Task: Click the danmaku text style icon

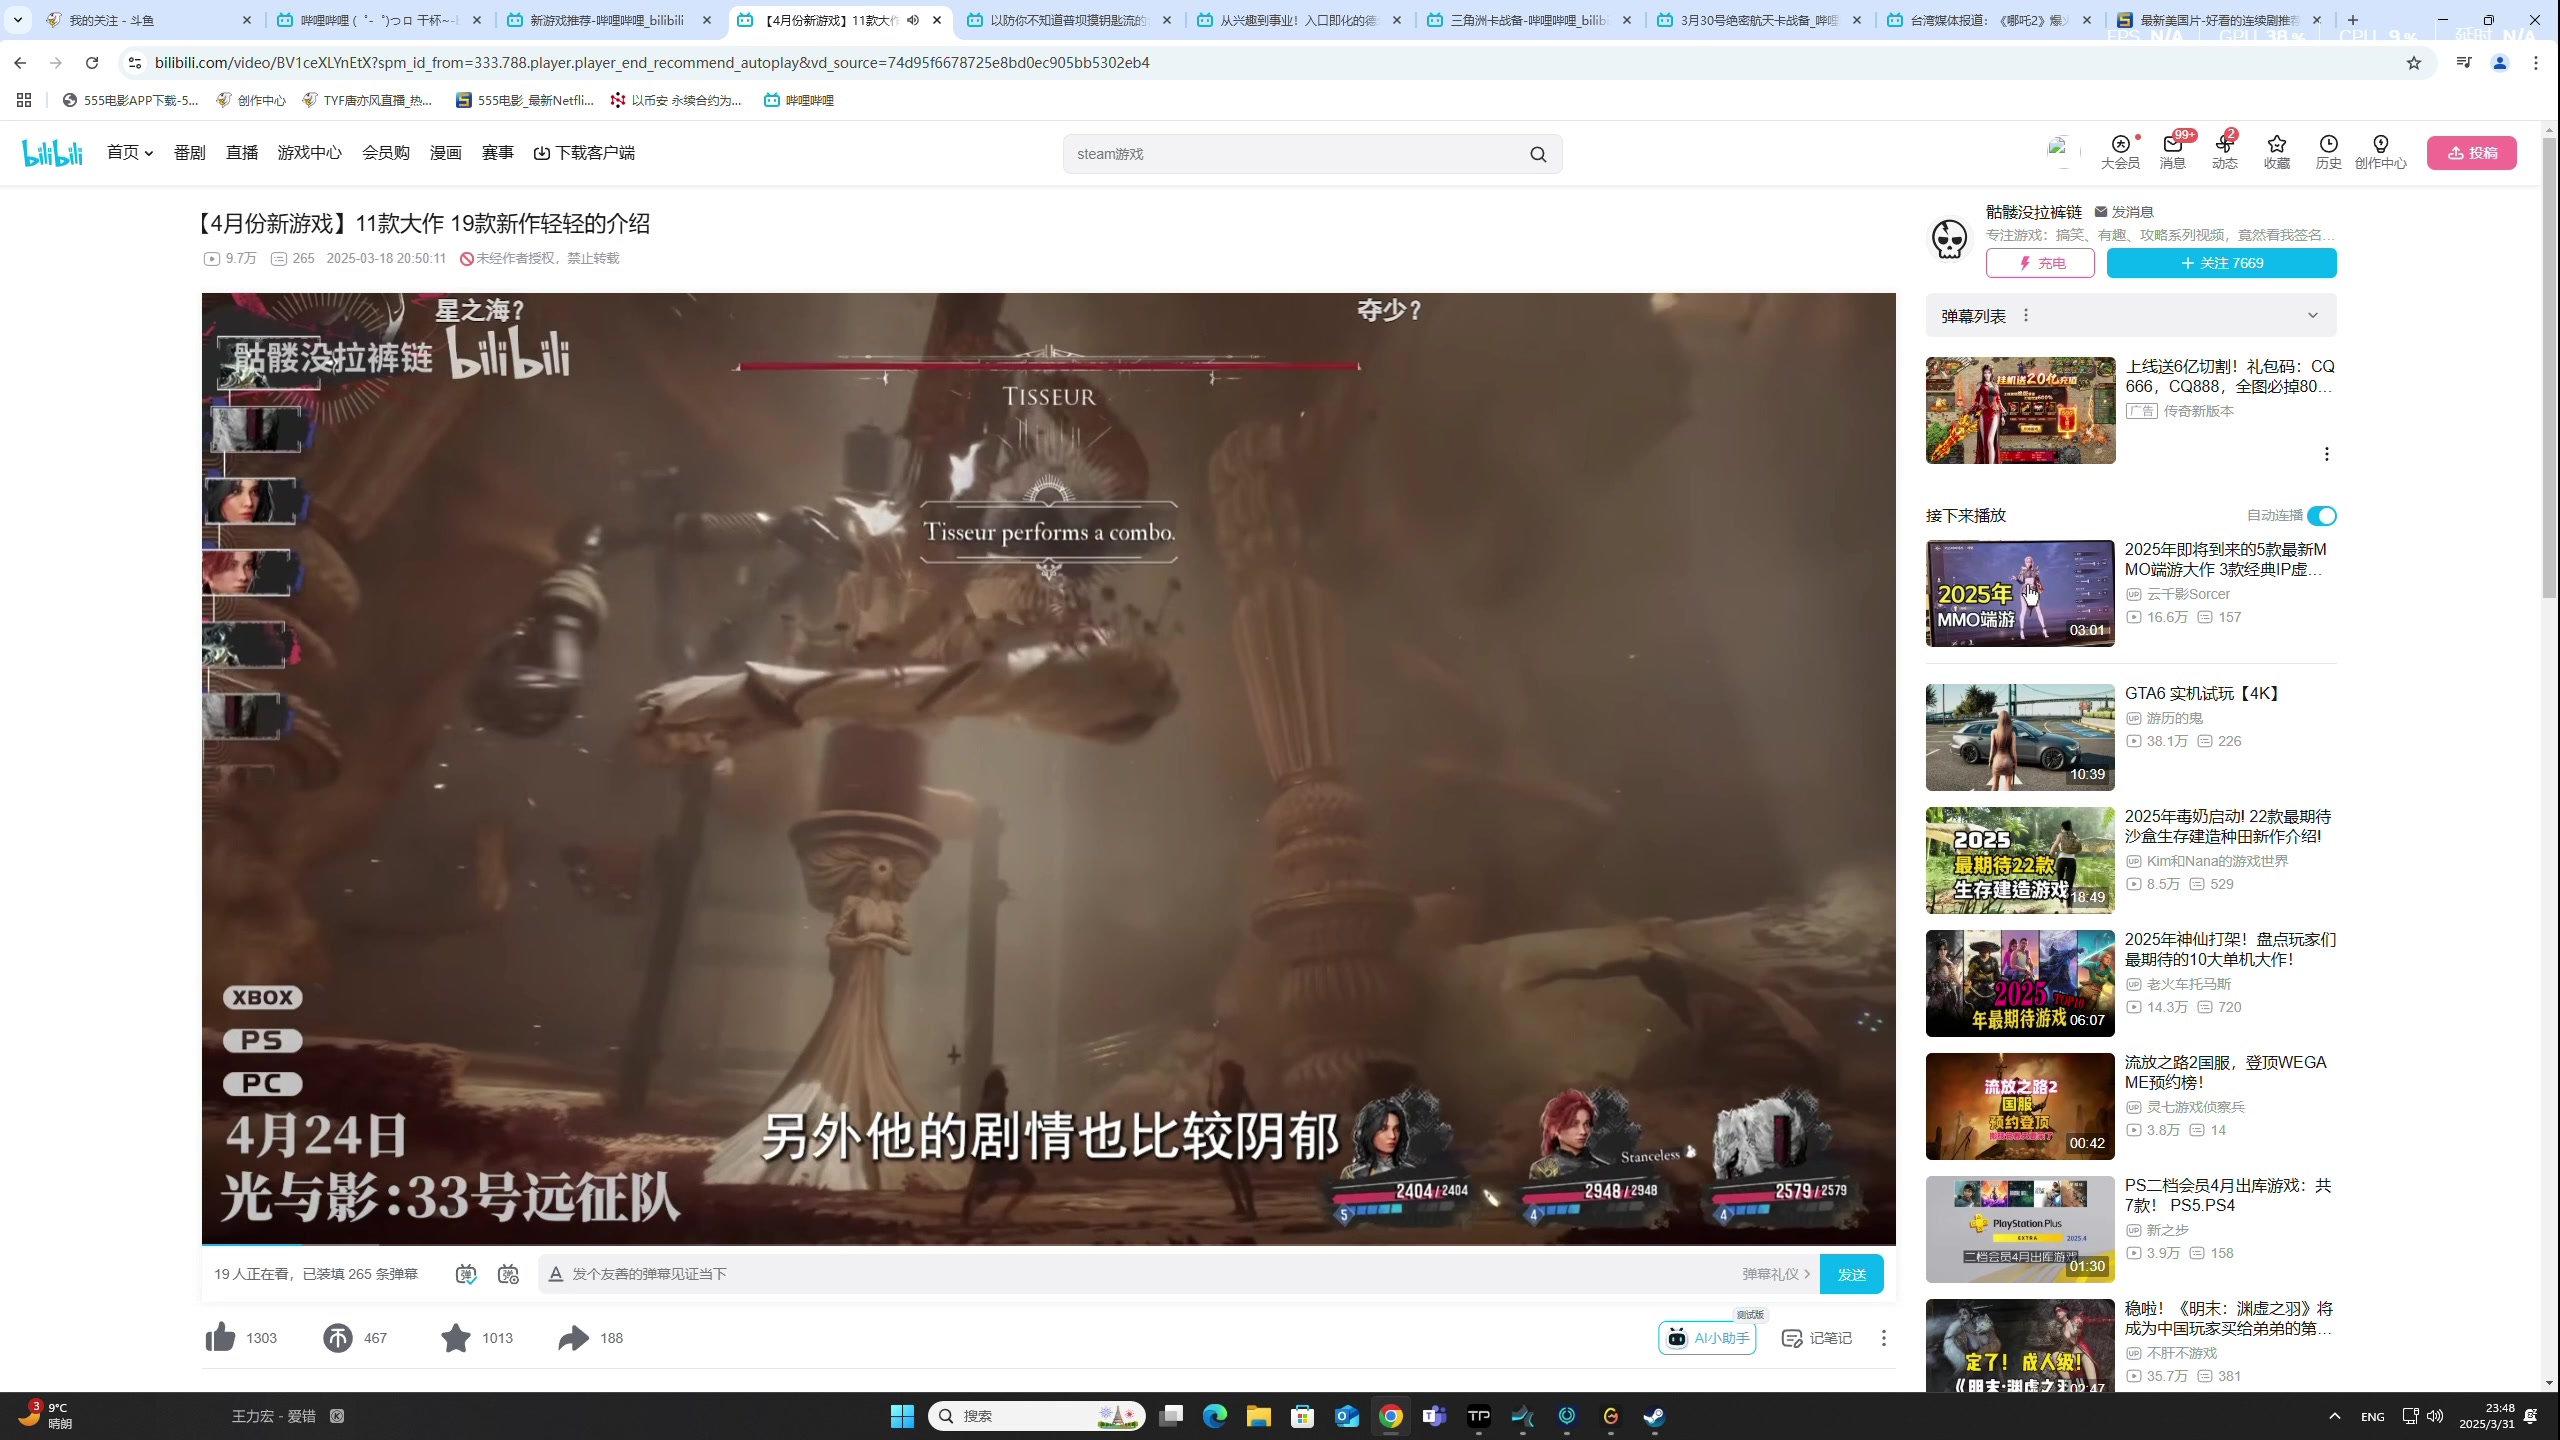Action: point(556,1274)
